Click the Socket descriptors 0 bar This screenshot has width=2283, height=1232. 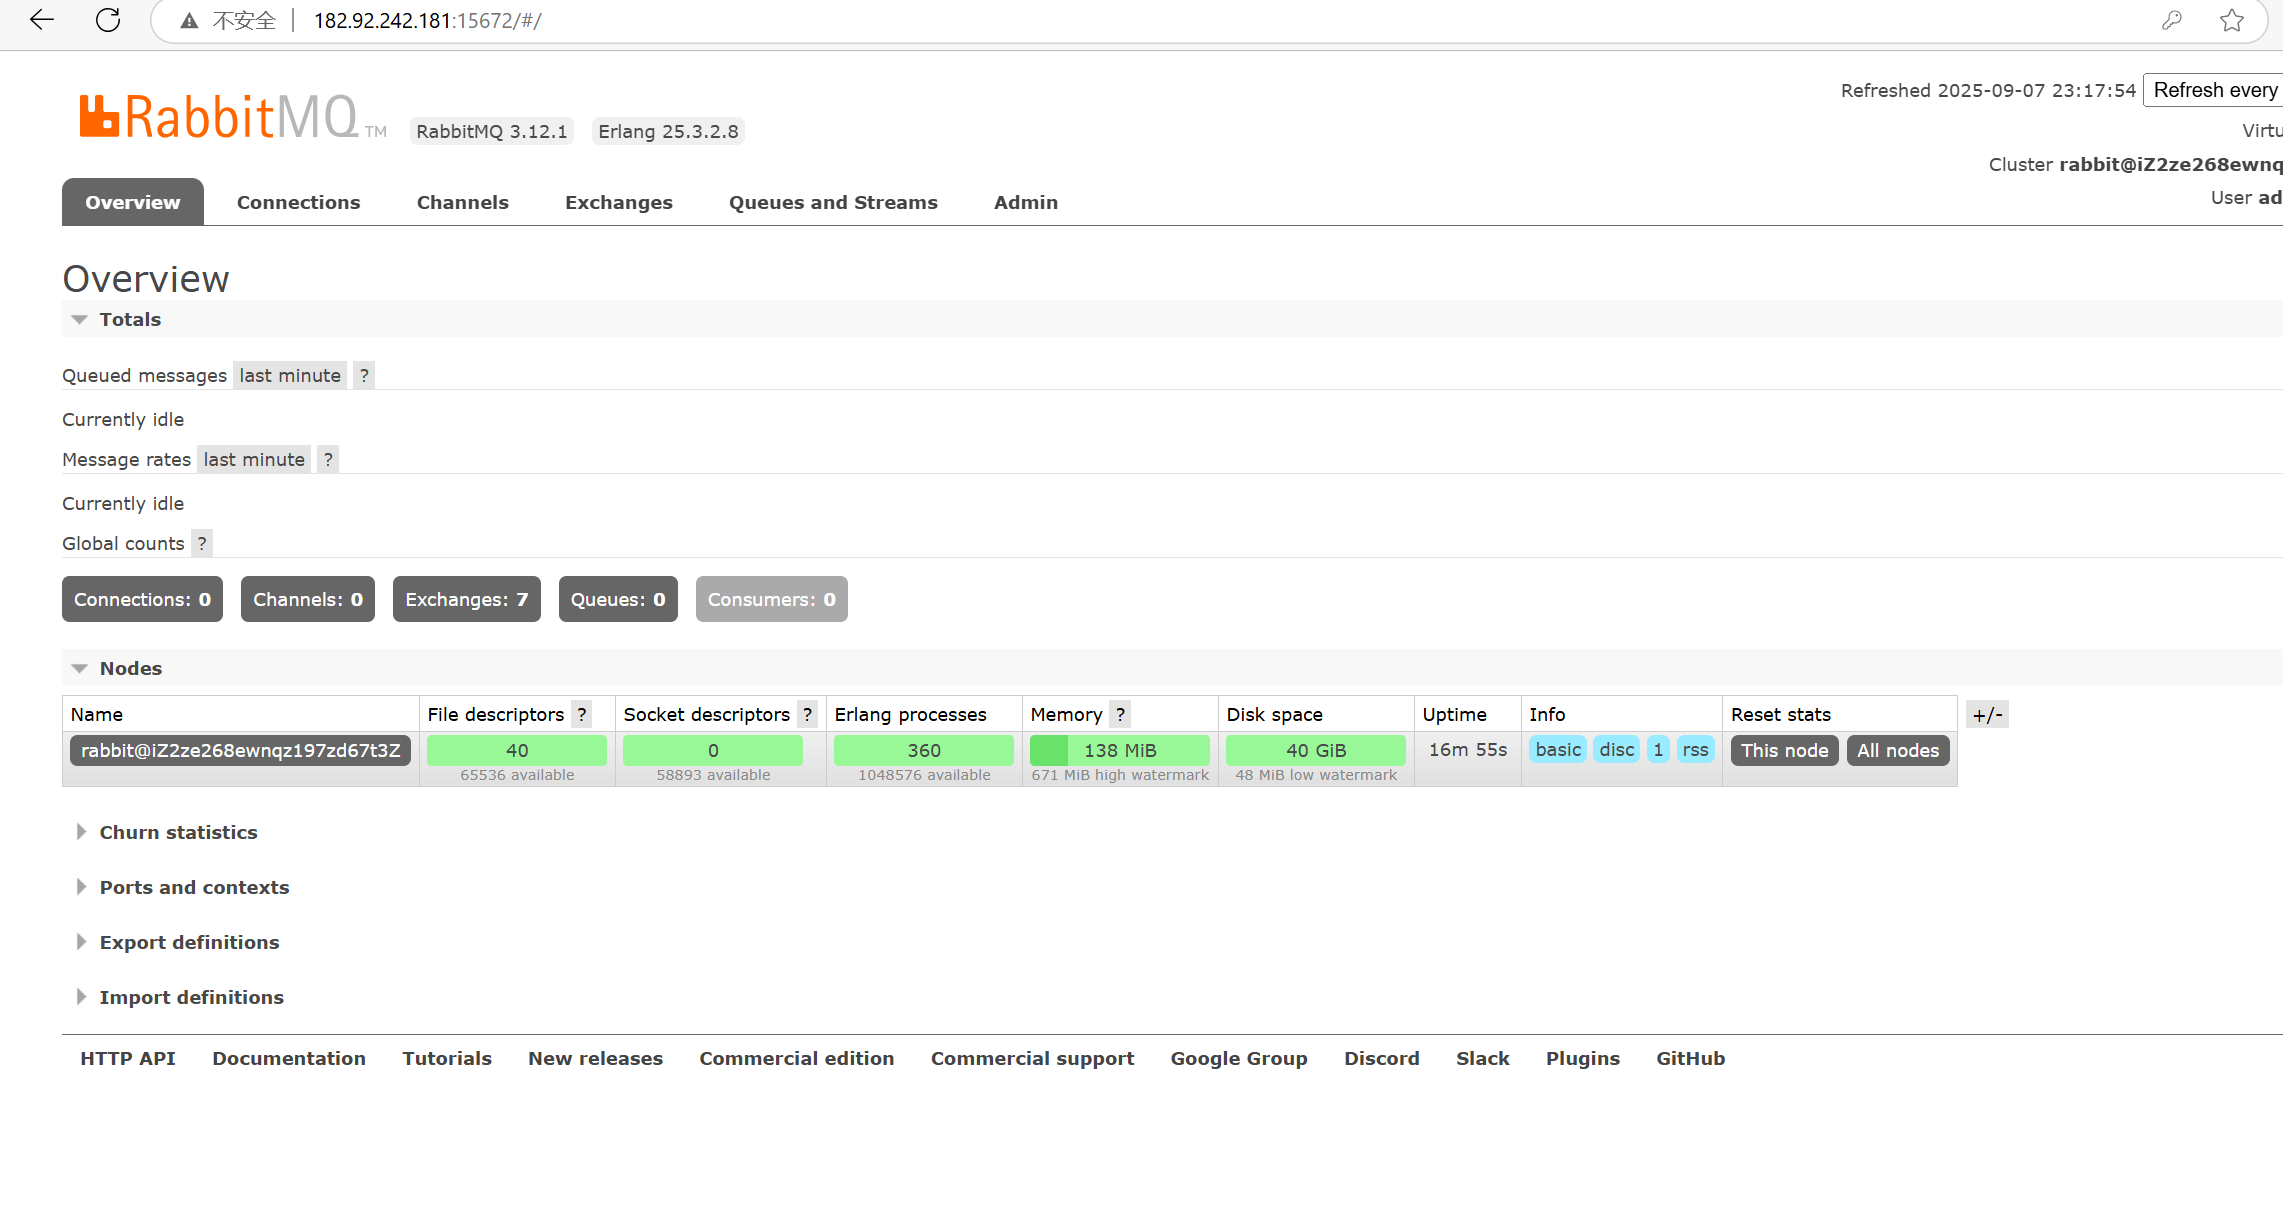pyautogui.click(x=713, y=750)
